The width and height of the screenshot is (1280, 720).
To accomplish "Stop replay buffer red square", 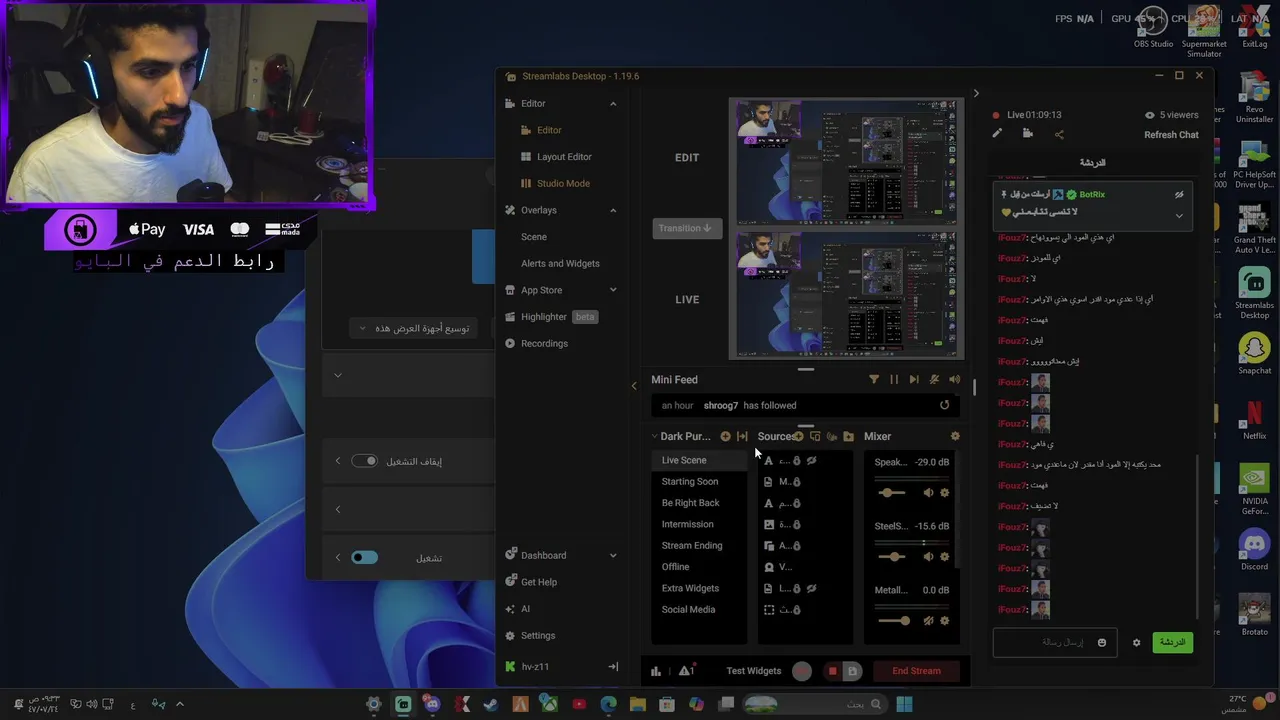I will [832, 671].
